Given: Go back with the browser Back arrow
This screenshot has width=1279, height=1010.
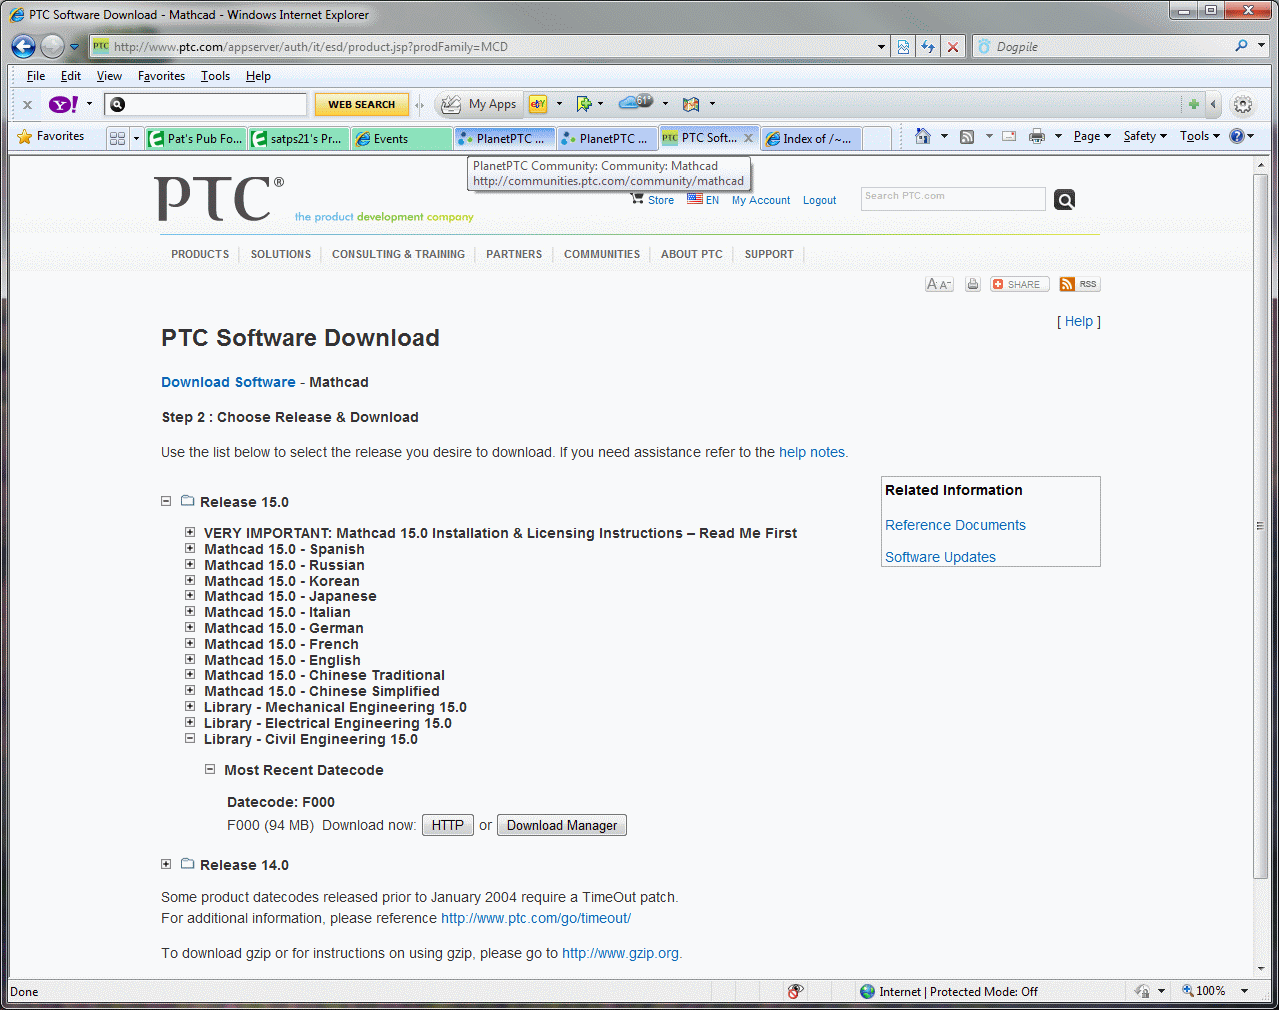Looking at the screenshot, I should (24, 46).
